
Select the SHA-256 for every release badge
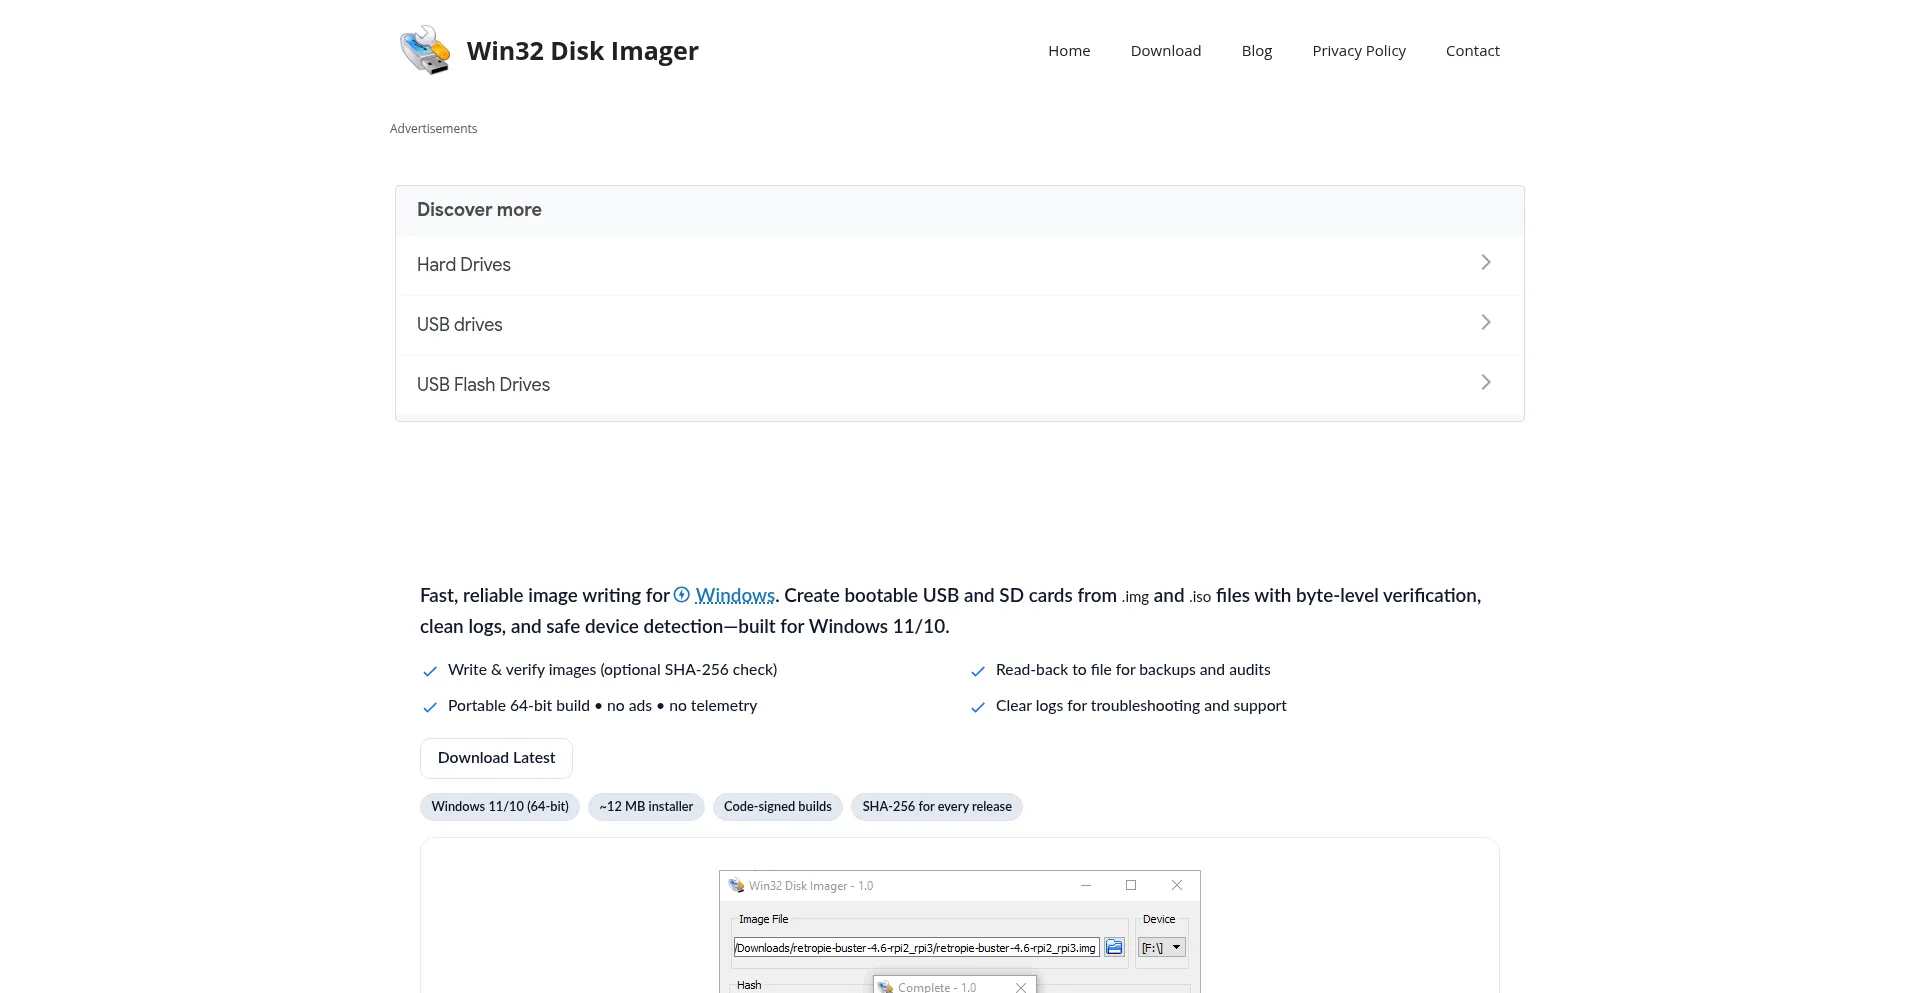pos(937,807)
